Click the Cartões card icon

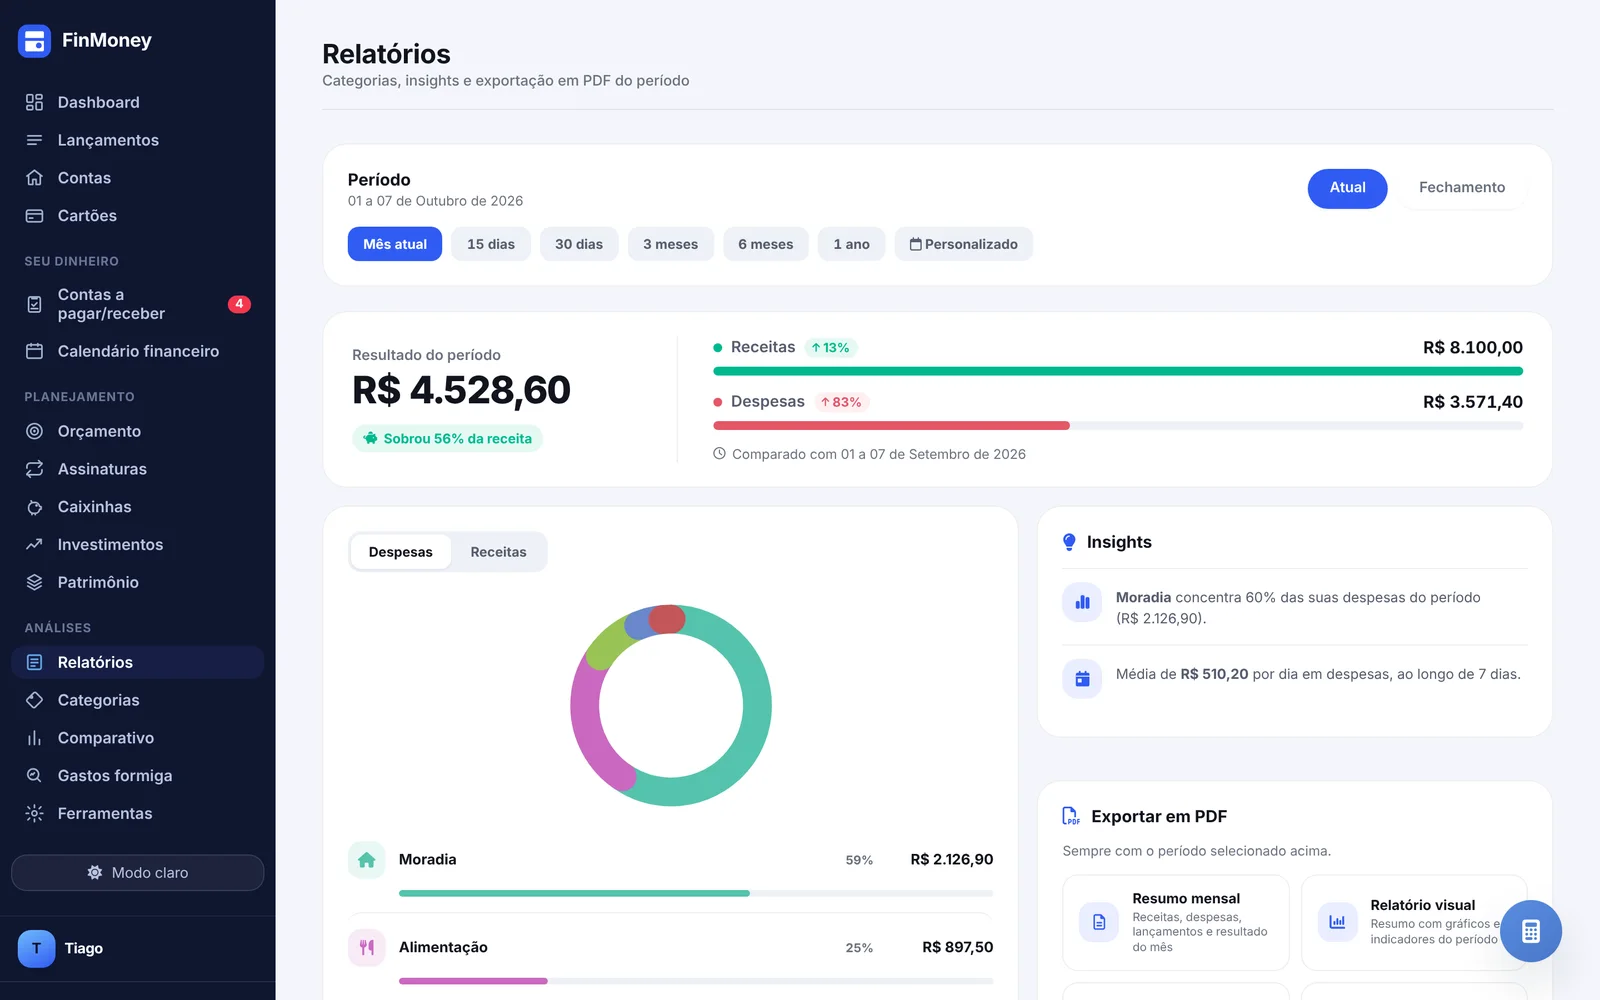click(x=34, y=216)
